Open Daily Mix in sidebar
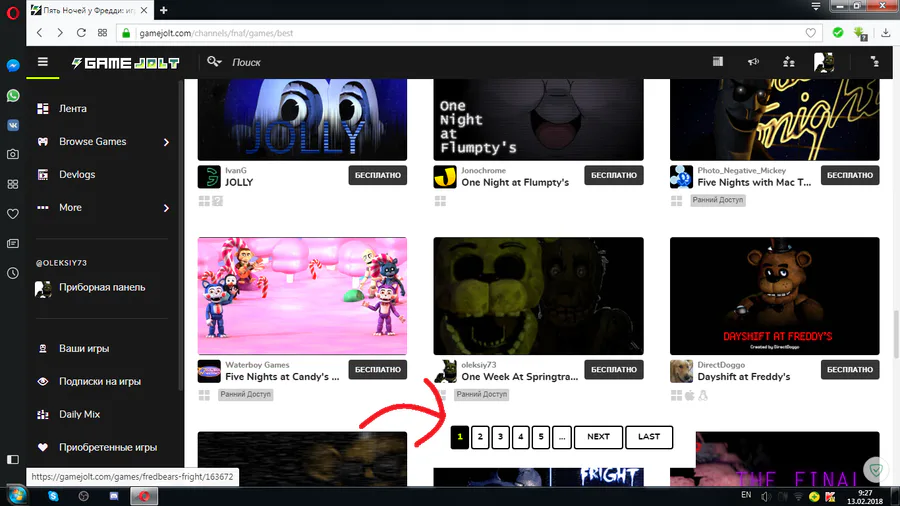 point(79,414)
